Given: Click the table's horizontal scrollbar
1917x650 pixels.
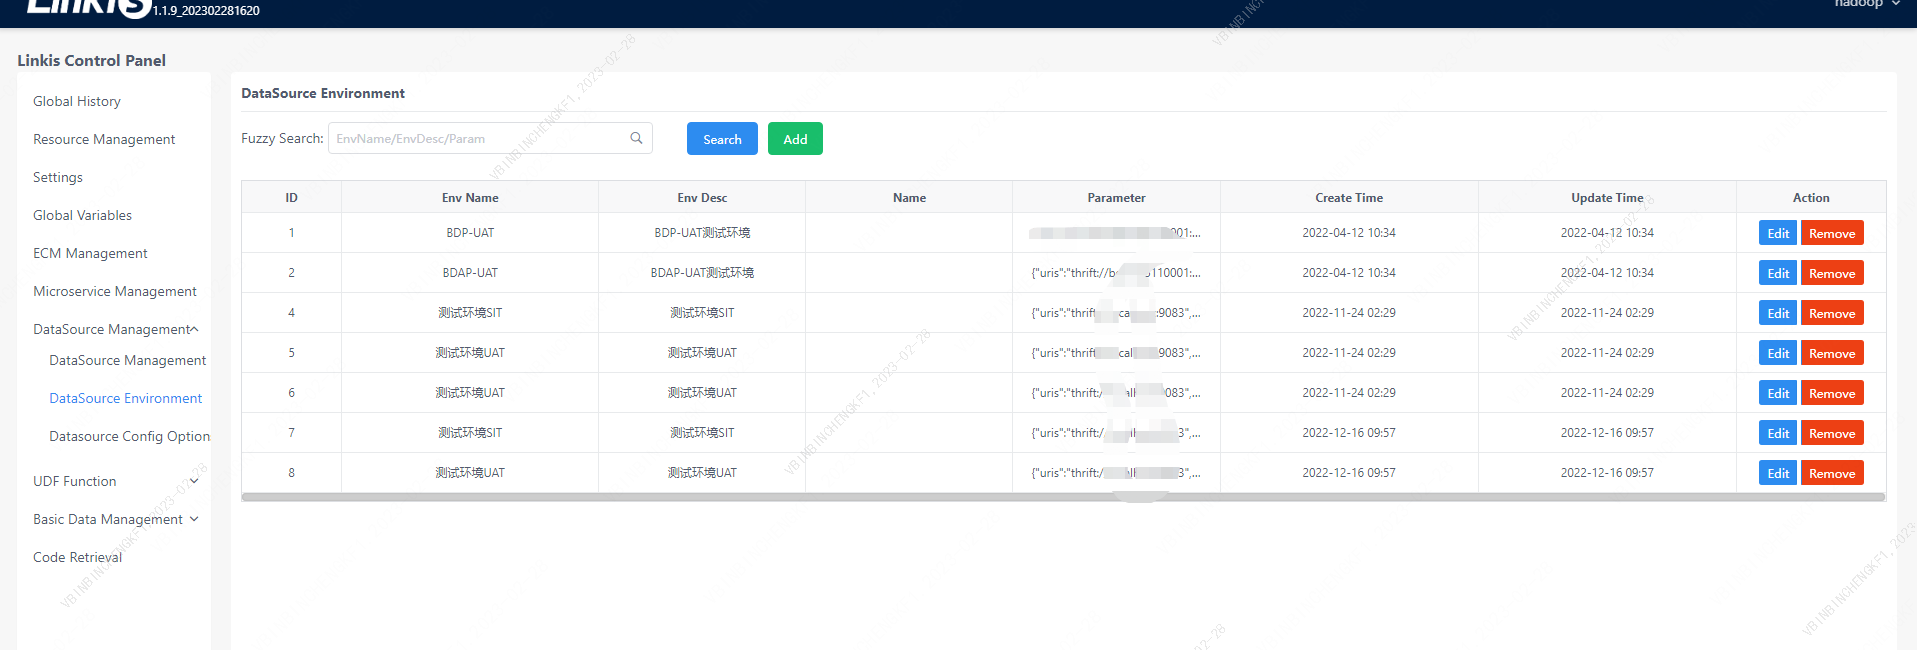Looking at the screenshot, I should [1062, 497].
